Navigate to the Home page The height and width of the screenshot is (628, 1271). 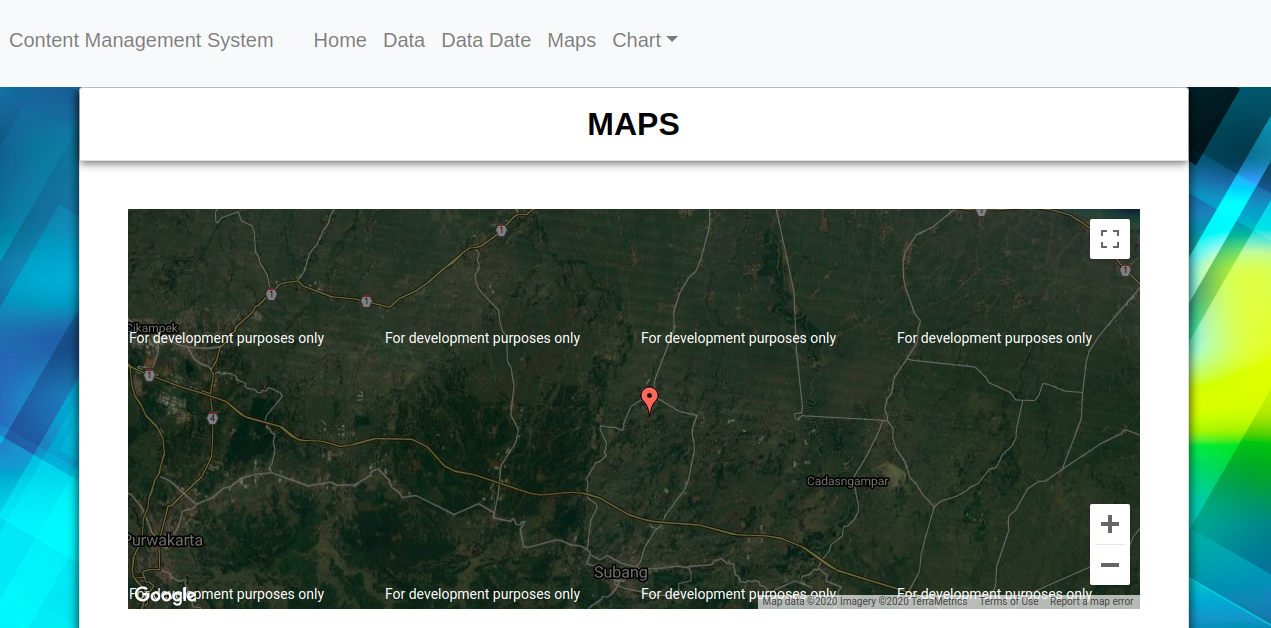click(340, 40)
